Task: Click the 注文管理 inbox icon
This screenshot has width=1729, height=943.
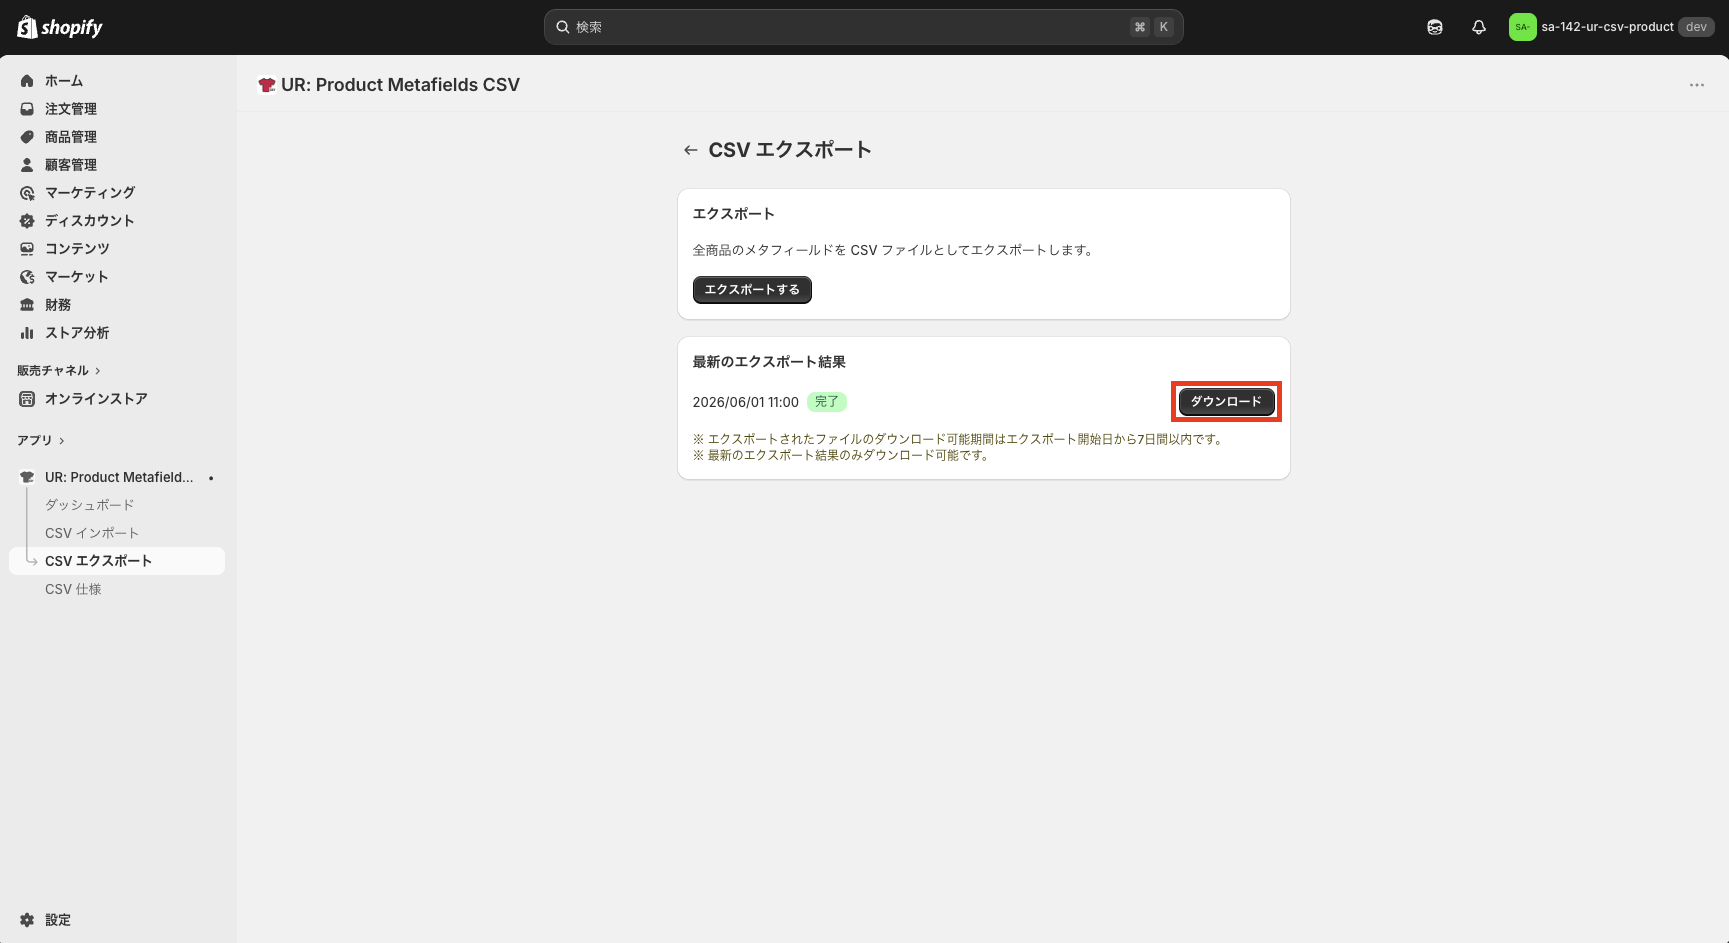Action: [27, 109]
